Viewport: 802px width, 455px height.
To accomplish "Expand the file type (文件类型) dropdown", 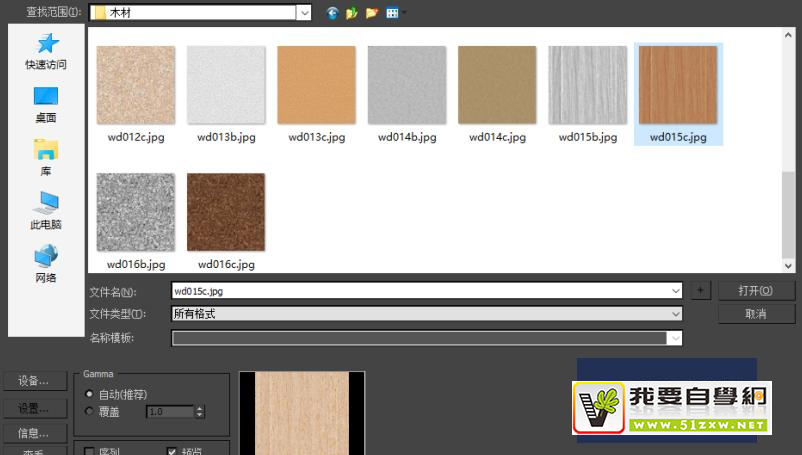I will [676, 314].
